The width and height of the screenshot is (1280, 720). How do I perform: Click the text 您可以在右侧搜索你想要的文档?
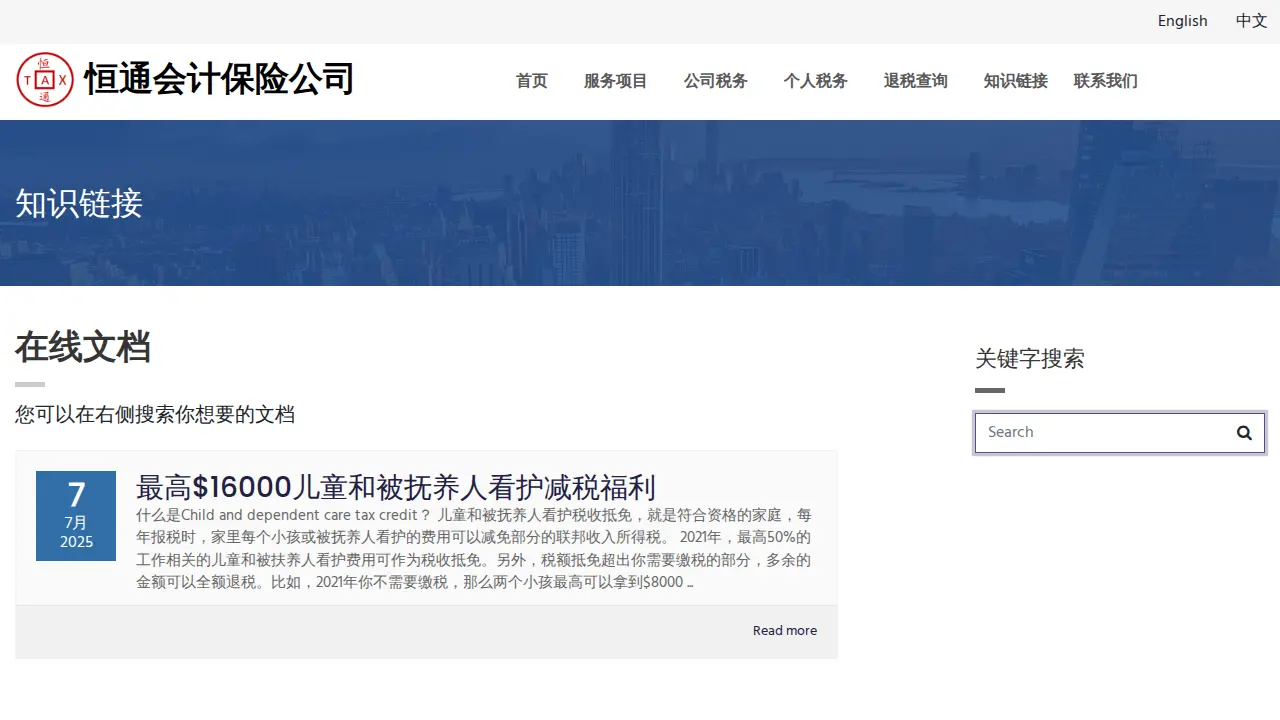tap(155, 415)
